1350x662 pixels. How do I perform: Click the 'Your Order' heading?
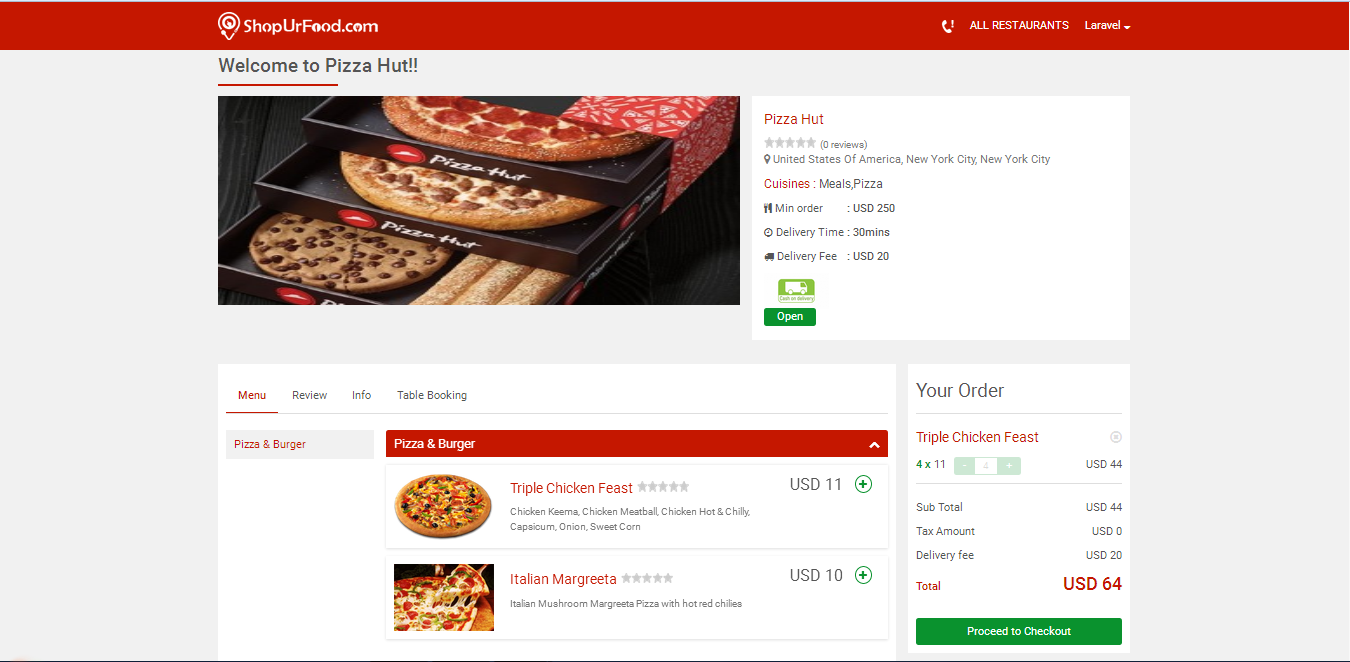tap(960, 390)
